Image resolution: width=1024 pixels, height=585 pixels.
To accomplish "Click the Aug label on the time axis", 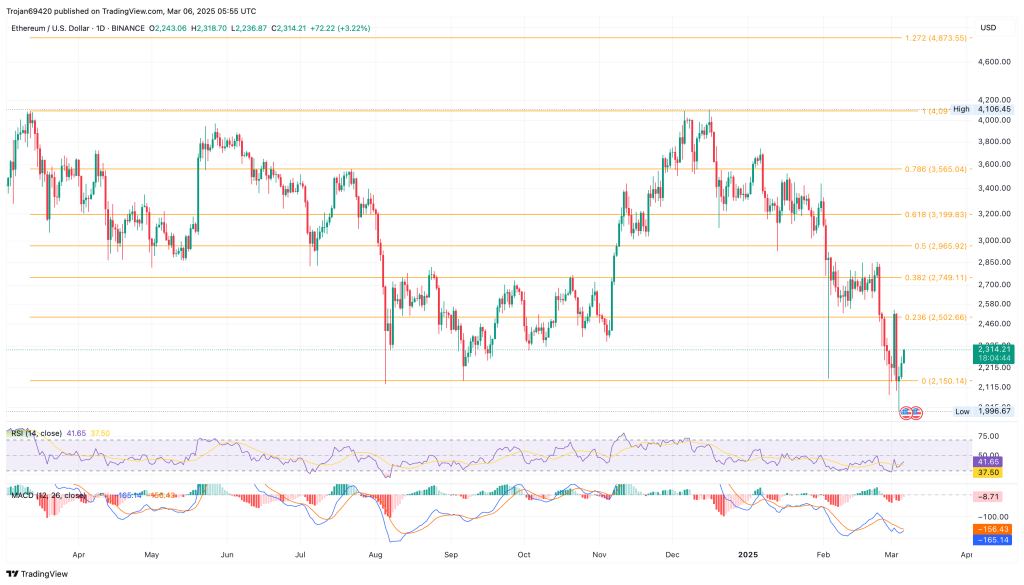I will (x=375, y=555).
